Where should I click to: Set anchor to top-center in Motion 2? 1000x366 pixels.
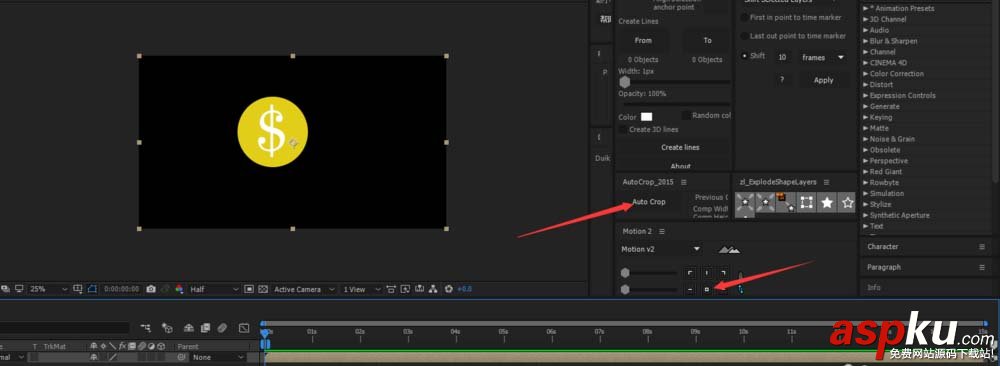coord(707,273)
